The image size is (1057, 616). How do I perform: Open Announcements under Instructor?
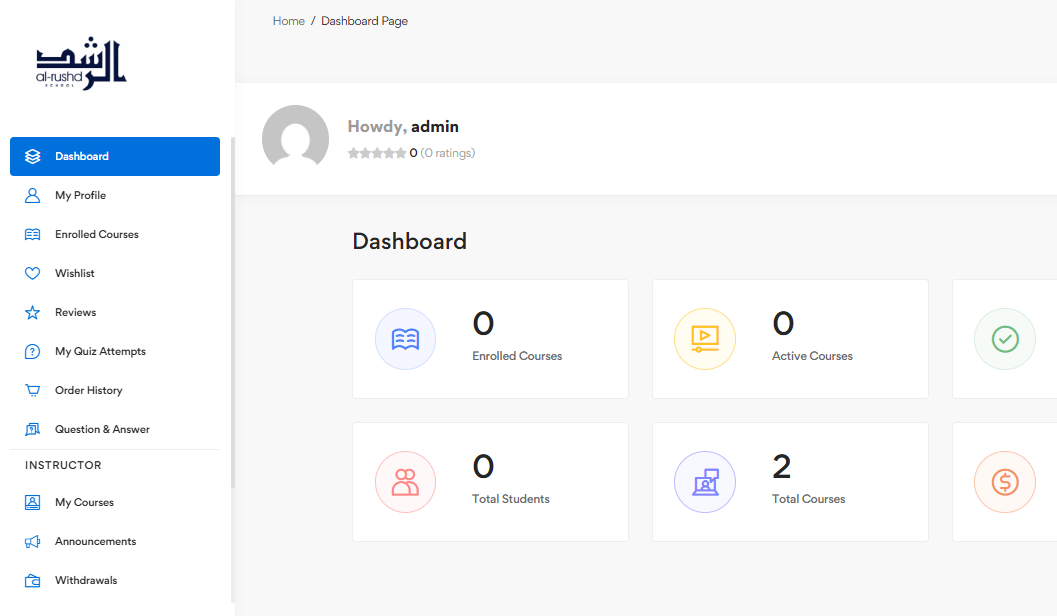click(115, 542)
